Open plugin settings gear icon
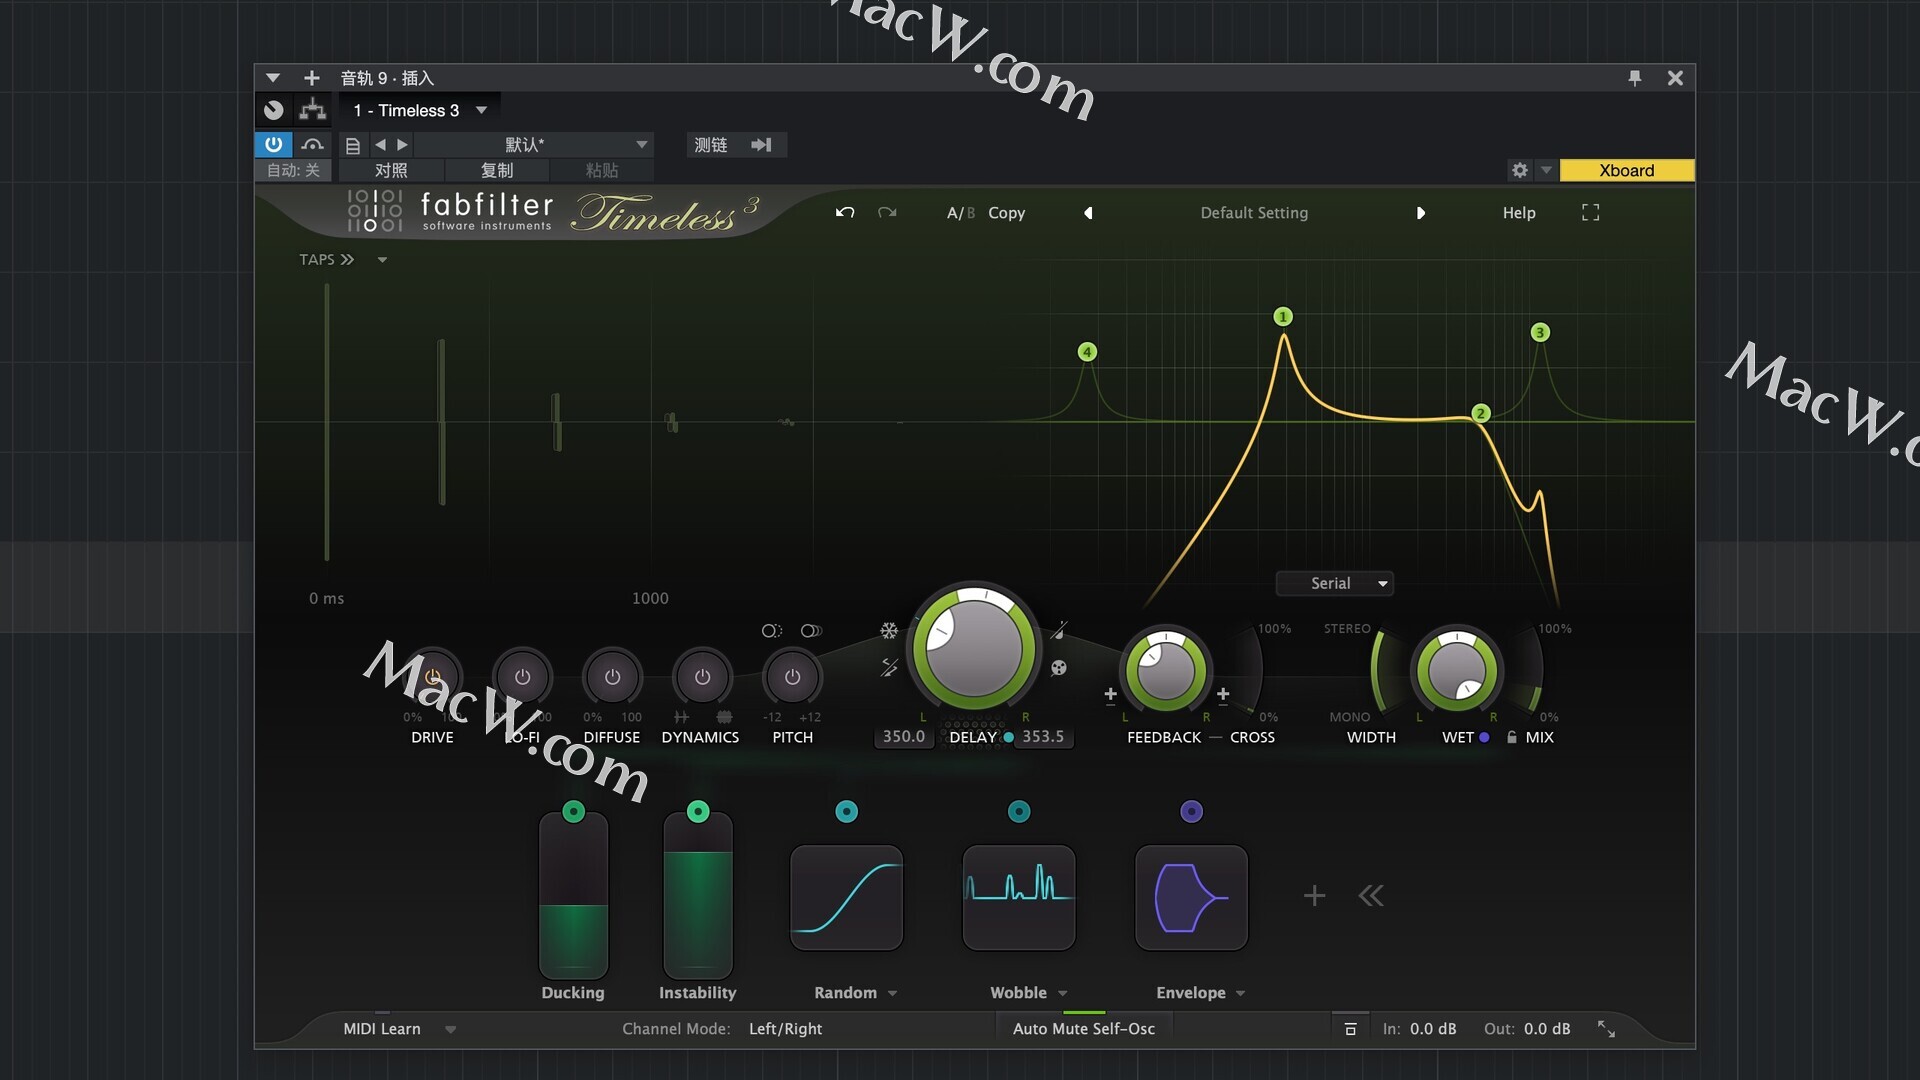The image size is (1920, 1080). tap(1519, 170)
